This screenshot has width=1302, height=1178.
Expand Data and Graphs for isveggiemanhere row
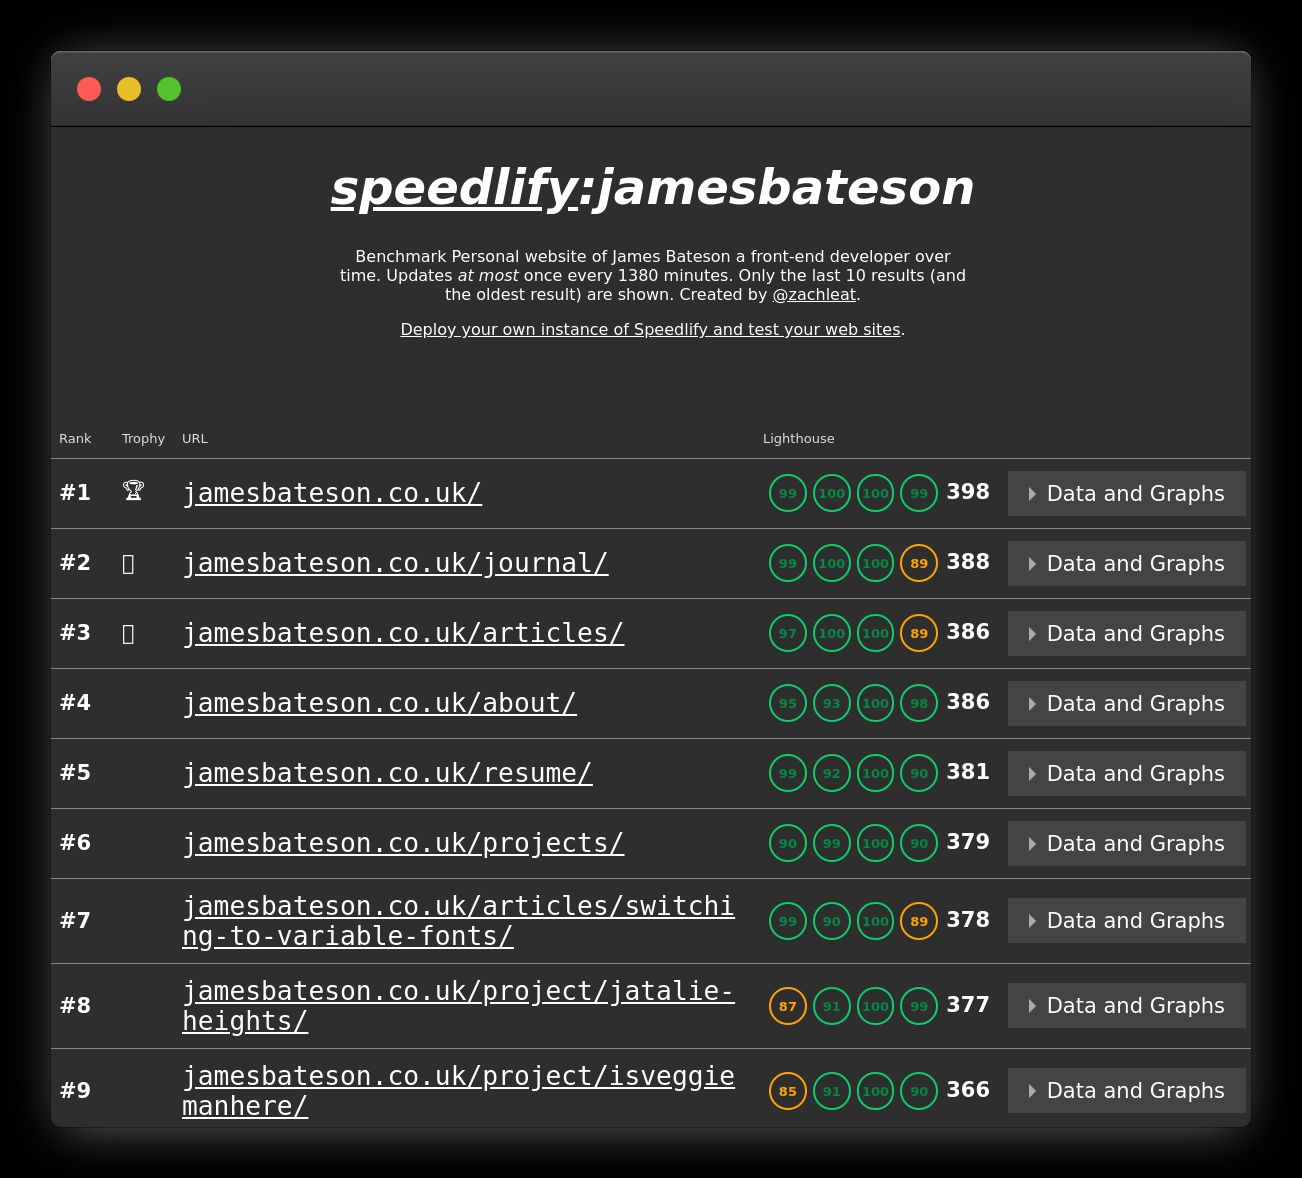tap(1126, 1091)
